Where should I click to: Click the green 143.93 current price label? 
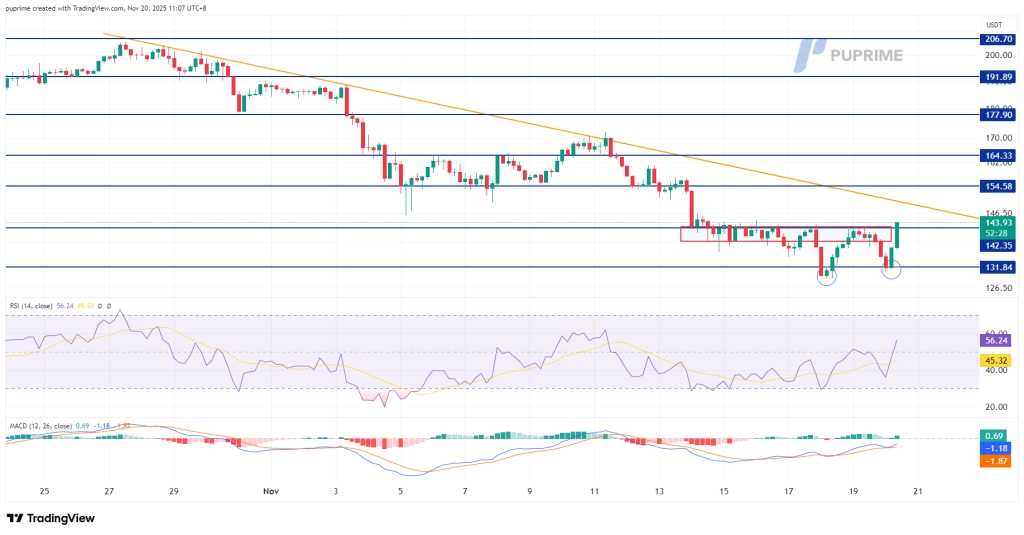(x=996, y=223)
